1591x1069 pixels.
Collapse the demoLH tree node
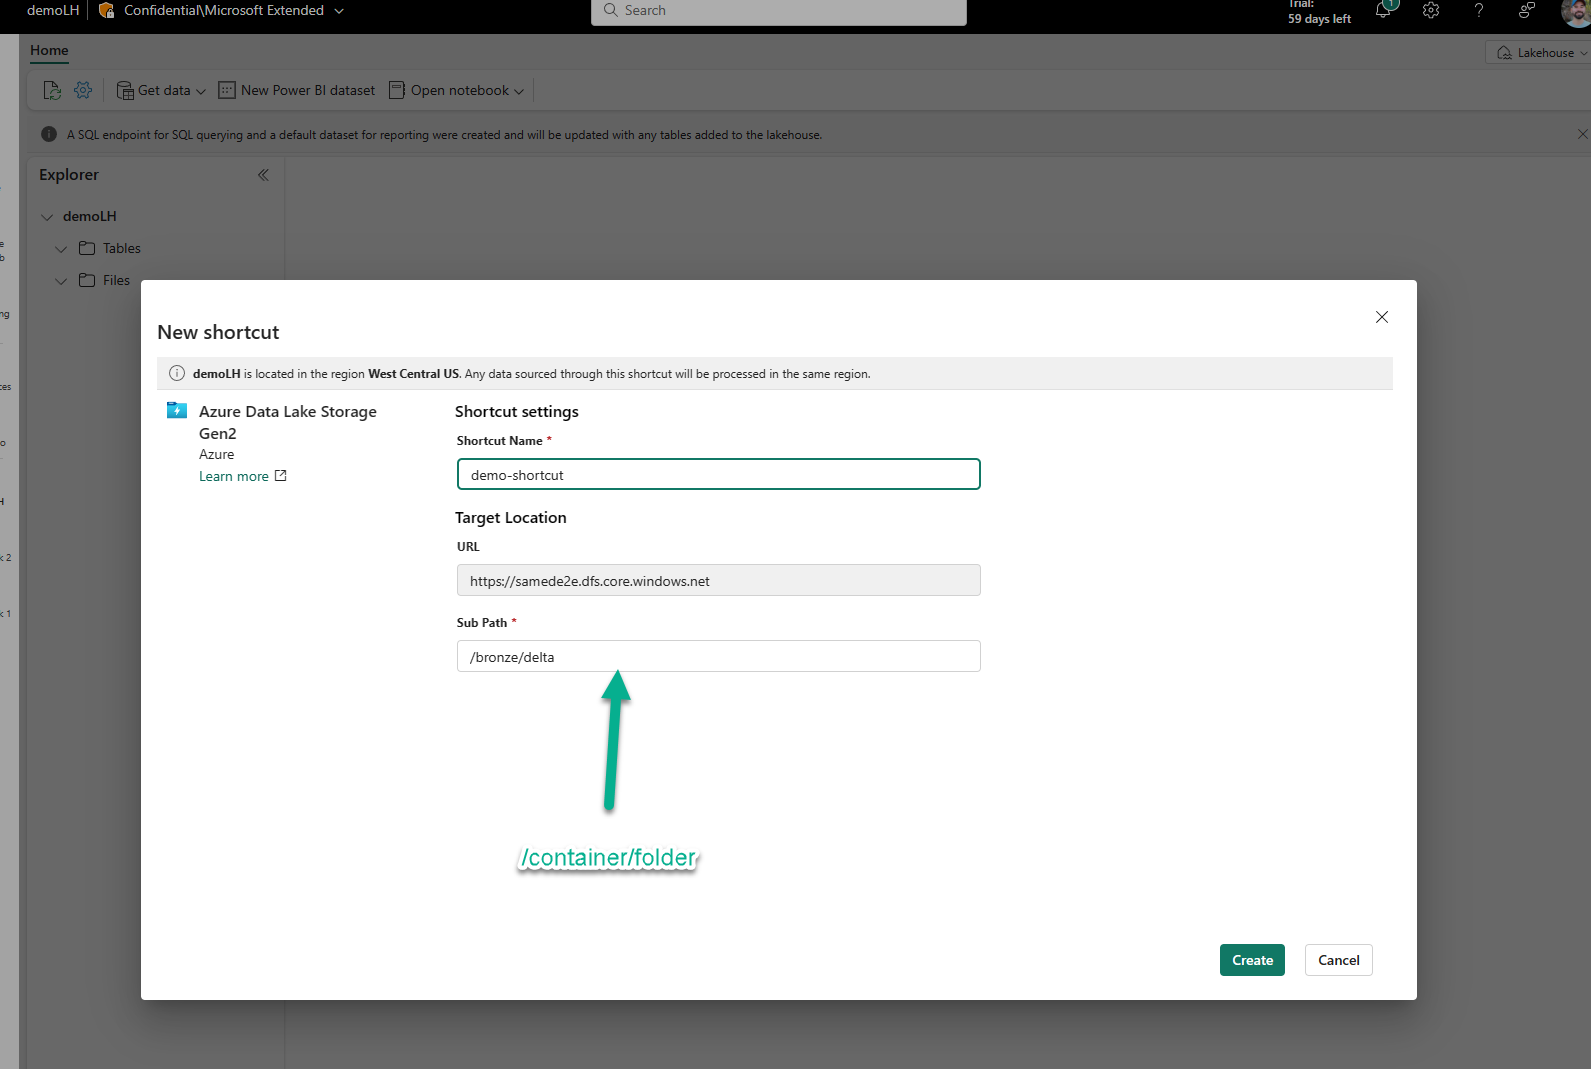click(x=47, y=217)
